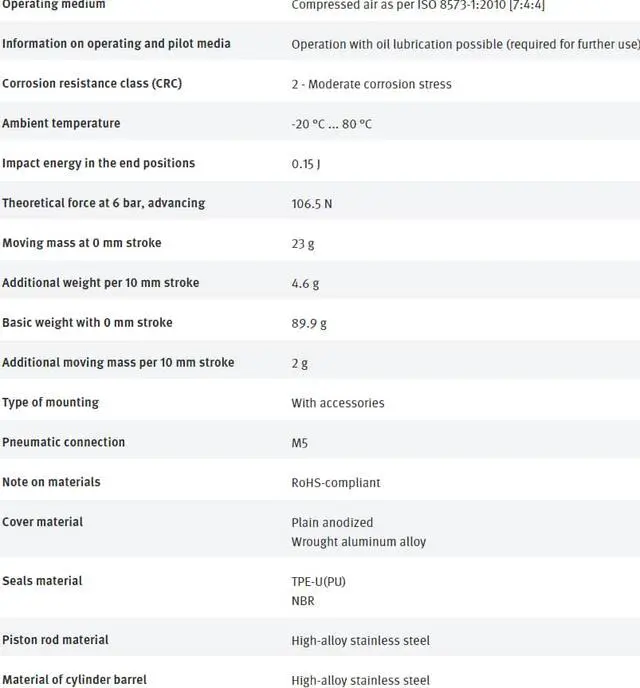Click the 'Ambient temperature' label

tap(61, 124)
